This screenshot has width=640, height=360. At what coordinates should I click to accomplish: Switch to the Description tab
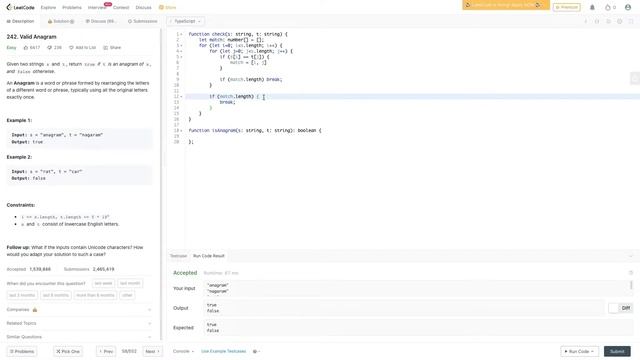(20, 21)
